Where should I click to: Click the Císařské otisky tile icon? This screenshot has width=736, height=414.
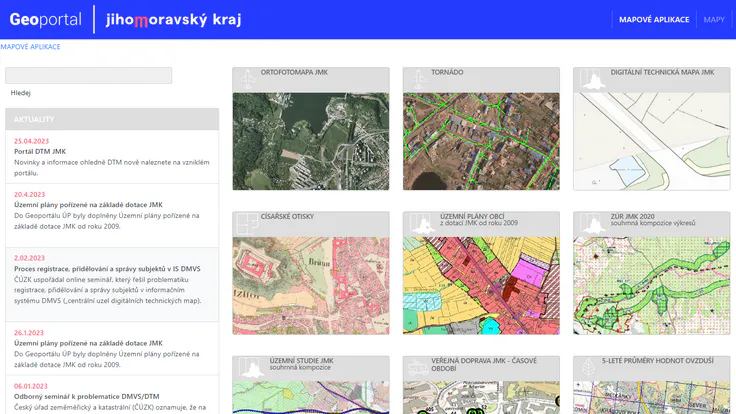(247, 223)
